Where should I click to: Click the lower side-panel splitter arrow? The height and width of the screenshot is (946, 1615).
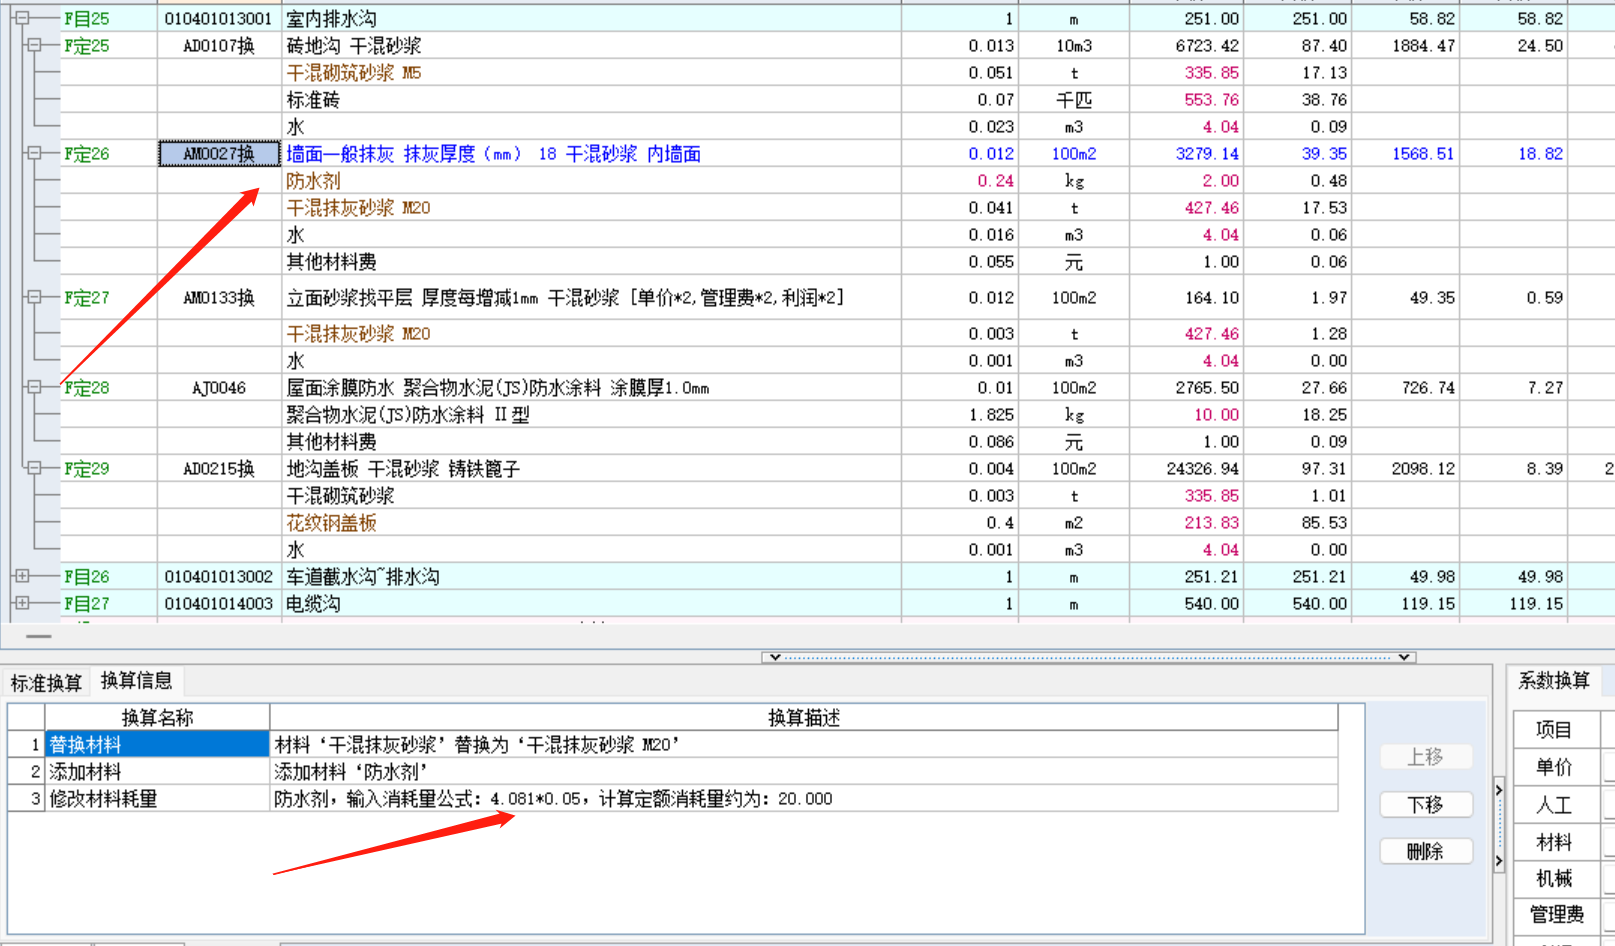click(x=1498, y=860)
